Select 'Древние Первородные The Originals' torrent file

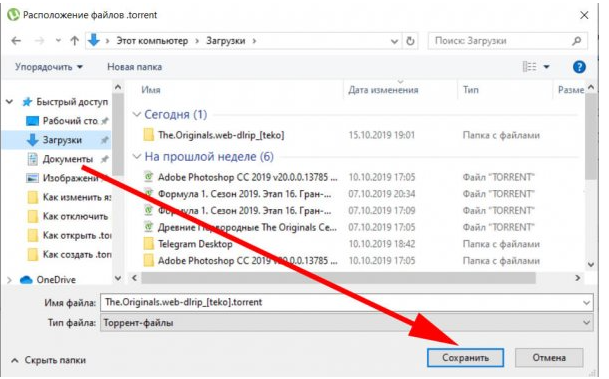247,227
